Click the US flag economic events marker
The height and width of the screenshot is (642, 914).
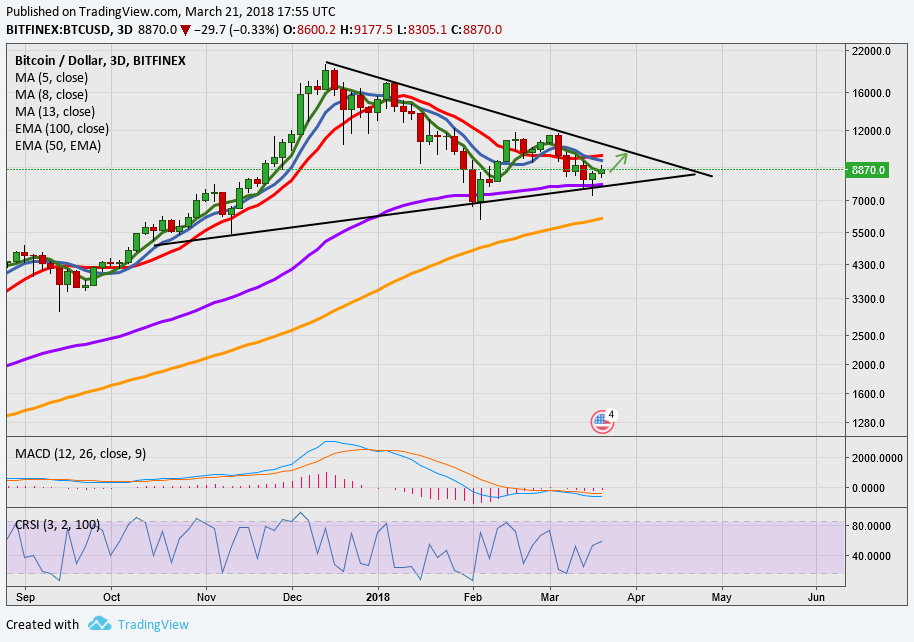coord(602,422)
